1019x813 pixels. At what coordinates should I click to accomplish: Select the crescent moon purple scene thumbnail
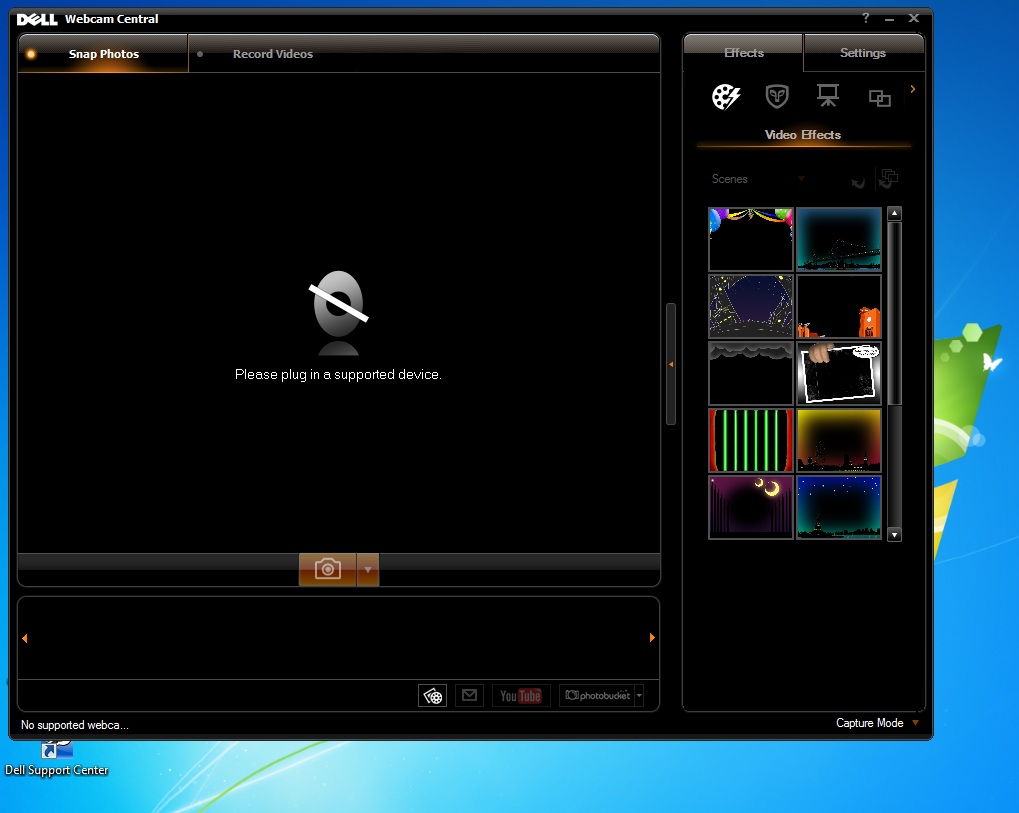(x=751, y=508)
